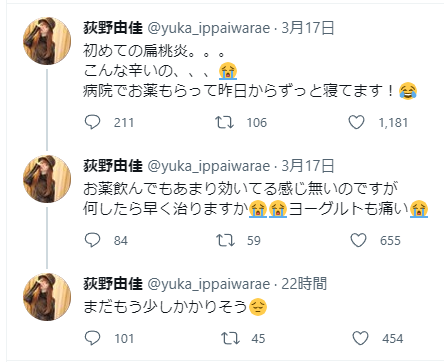The height and width of the screenshot is (362, 444).
Task: Open the 3月17日 timestamp of first tweet
Action: click(x=308, y=28)
